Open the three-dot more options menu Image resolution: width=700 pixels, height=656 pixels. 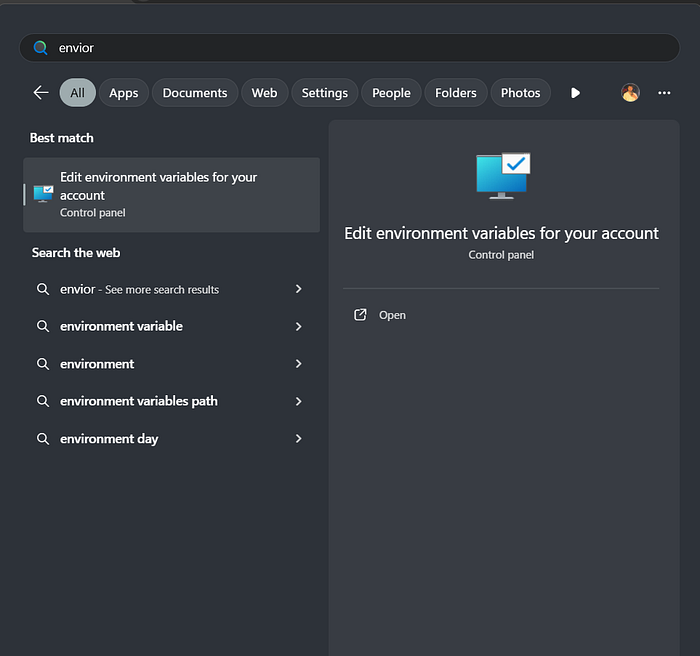click(664, 93)
